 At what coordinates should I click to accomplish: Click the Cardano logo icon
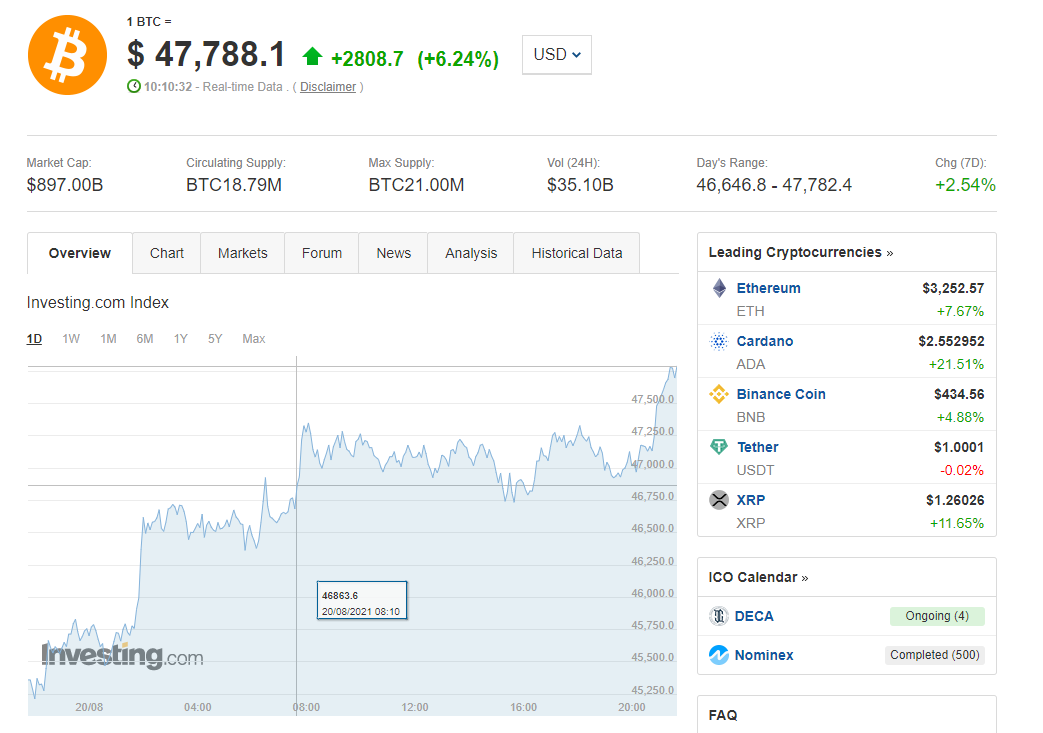tap(719, 341)
